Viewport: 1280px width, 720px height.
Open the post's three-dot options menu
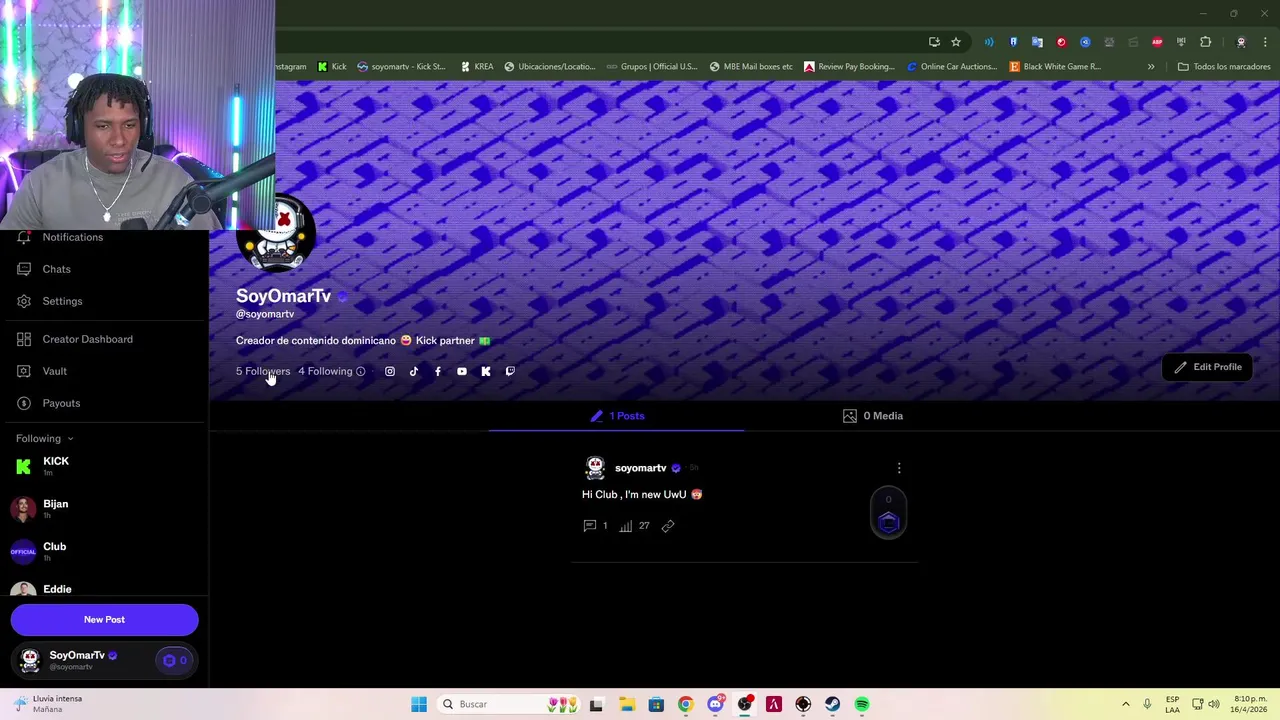(x=899, y=468)
